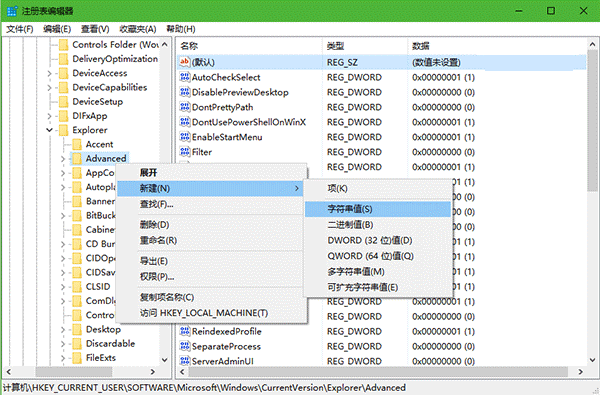Click the Advanced folder icon

coord(77,158)
